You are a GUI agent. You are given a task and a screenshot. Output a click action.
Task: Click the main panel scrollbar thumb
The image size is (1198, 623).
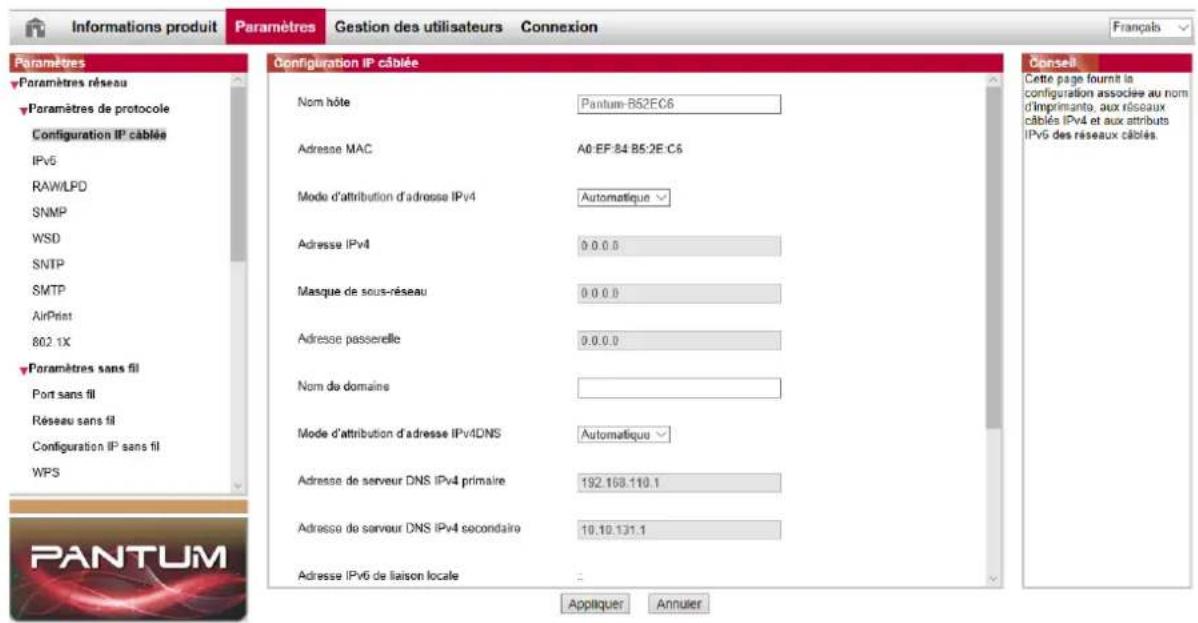point(993,258)
